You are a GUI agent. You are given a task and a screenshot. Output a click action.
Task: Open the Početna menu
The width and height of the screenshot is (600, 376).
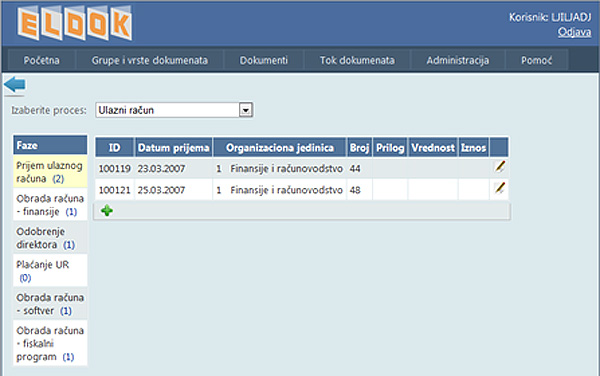[x=41, y=60]
